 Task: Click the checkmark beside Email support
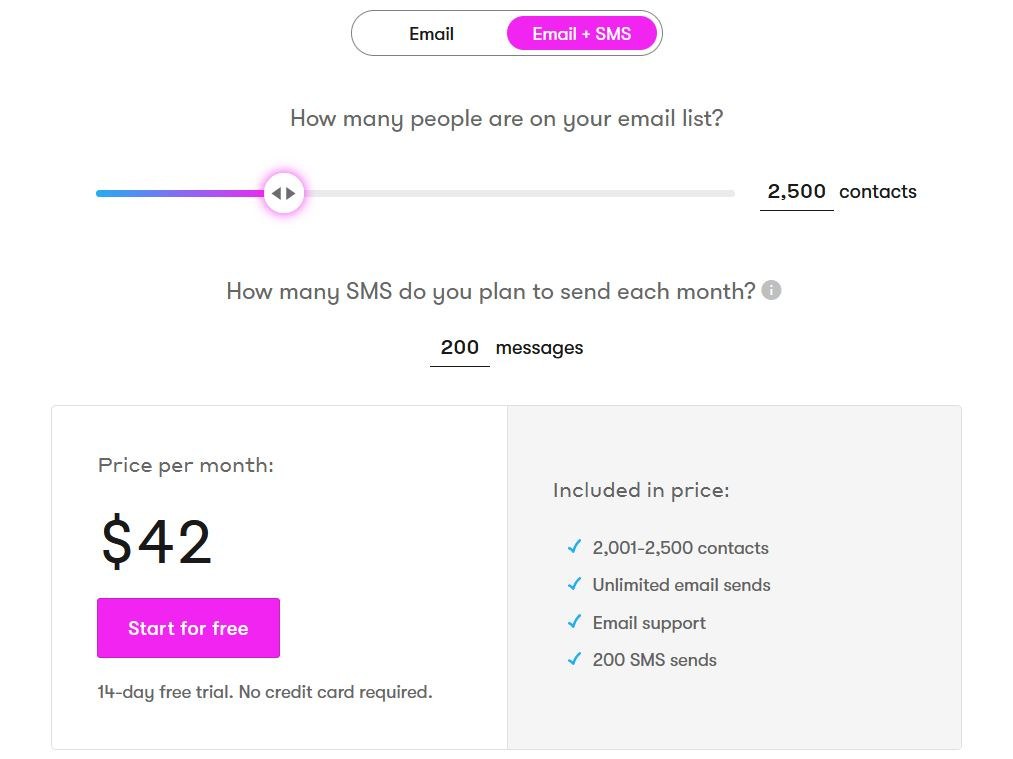pos(573,622)
